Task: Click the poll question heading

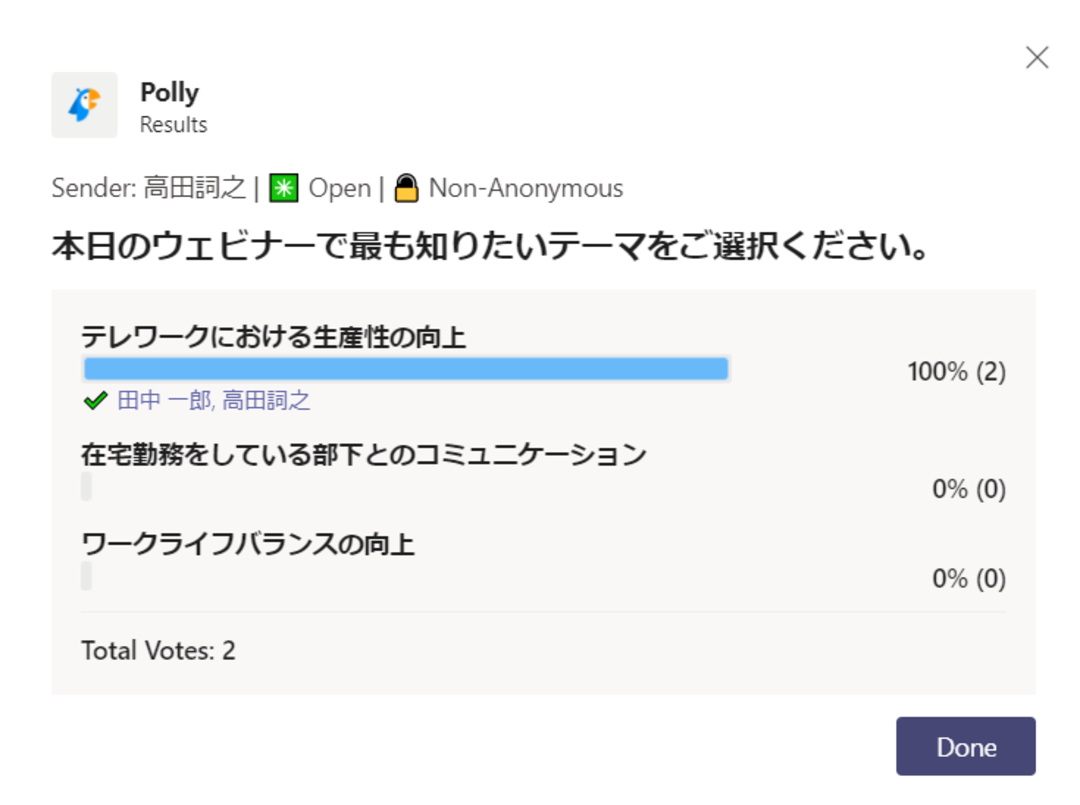Action: click(490, 246)
